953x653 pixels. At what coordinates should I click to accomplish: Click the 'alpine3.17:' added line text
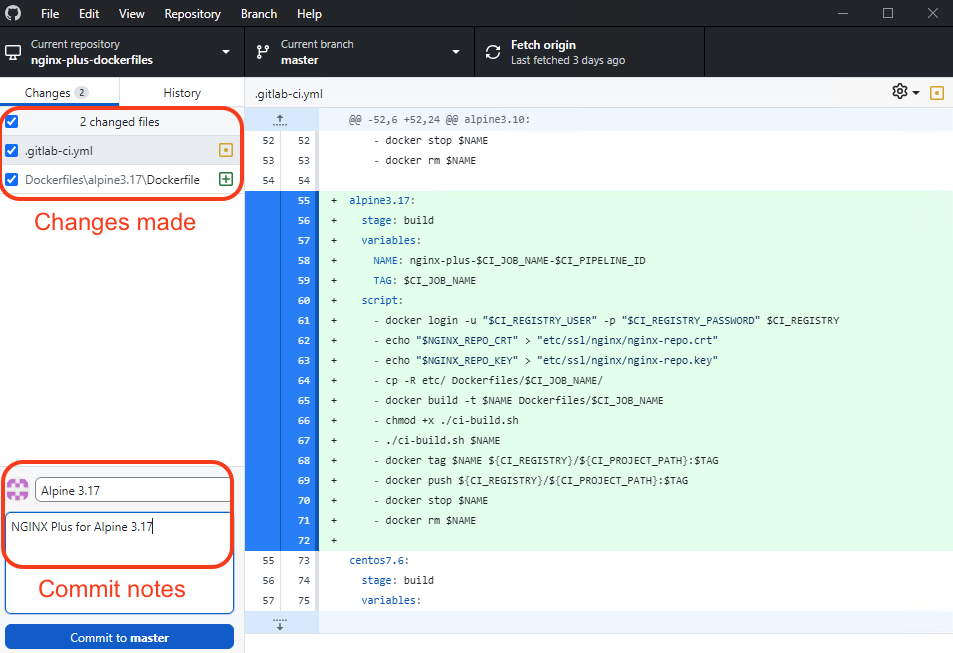[382, 200]
